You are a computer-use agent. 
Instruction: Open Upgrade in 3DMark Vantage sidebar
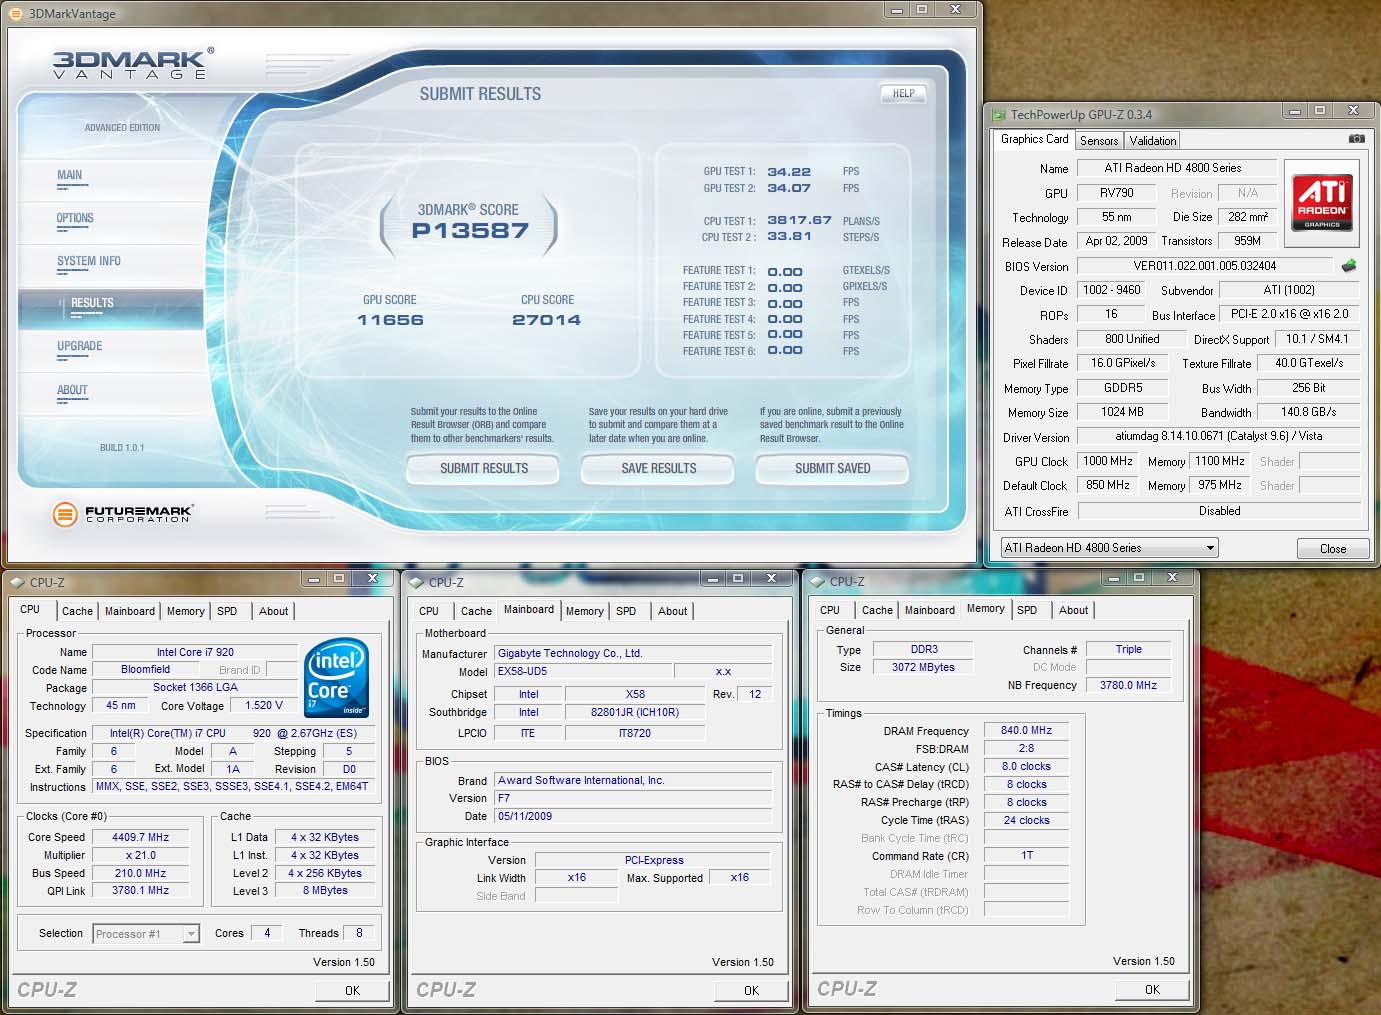pyautogui.click(x=80, y=346)
